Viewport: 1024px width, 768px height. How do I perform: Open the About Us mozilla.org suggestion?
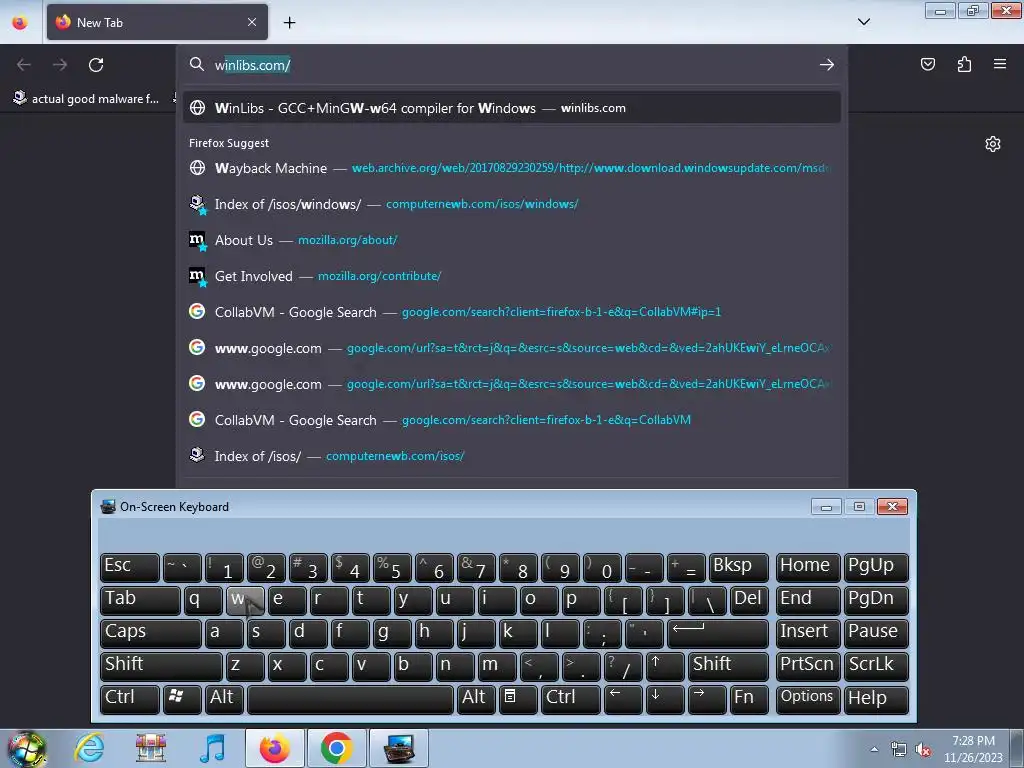coord(512,240)
